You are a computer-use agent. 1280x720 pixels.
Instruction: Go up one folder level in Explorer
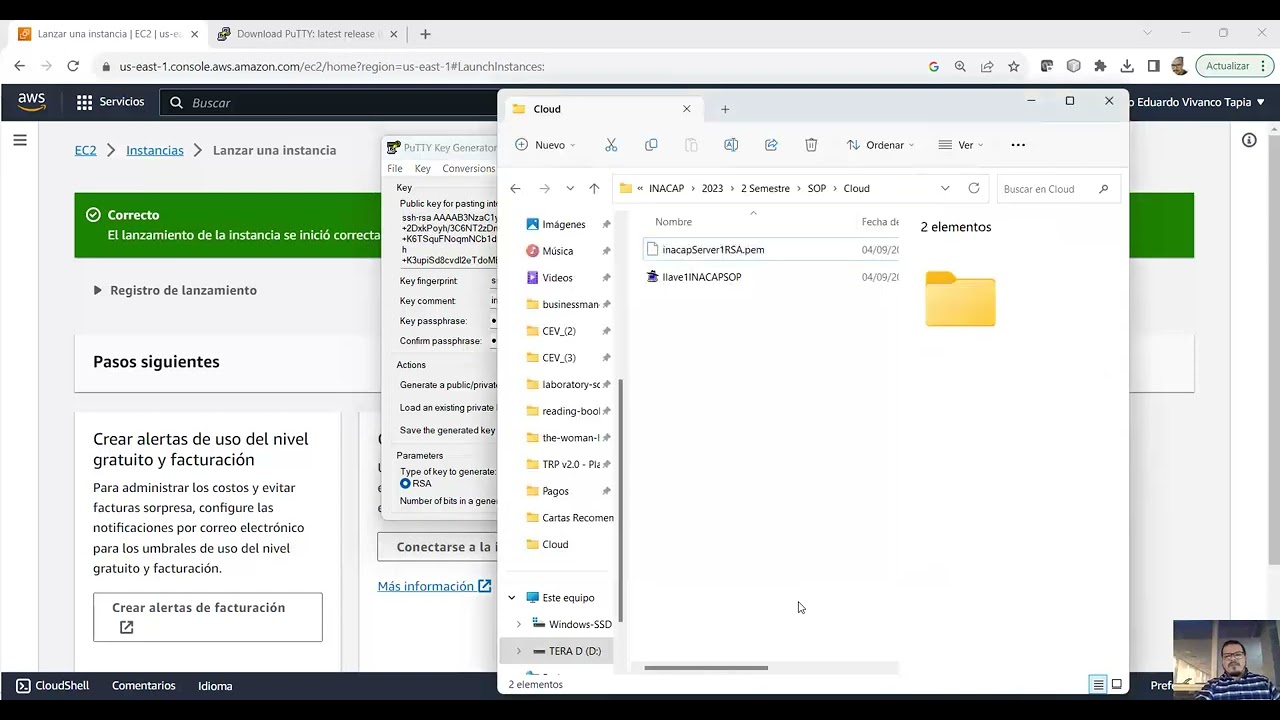click(x=594, y=188)
